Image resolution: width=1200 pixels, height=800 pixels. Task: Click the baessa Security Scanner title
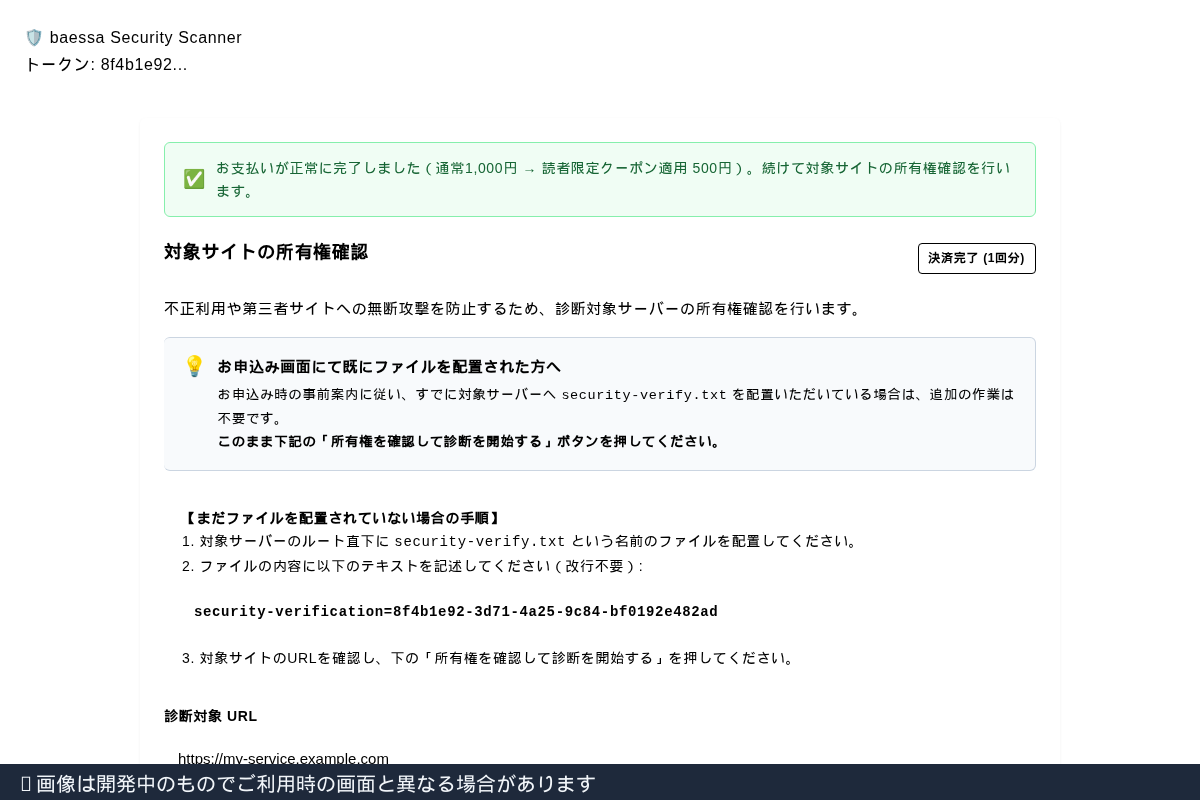(x=146, y=38)
